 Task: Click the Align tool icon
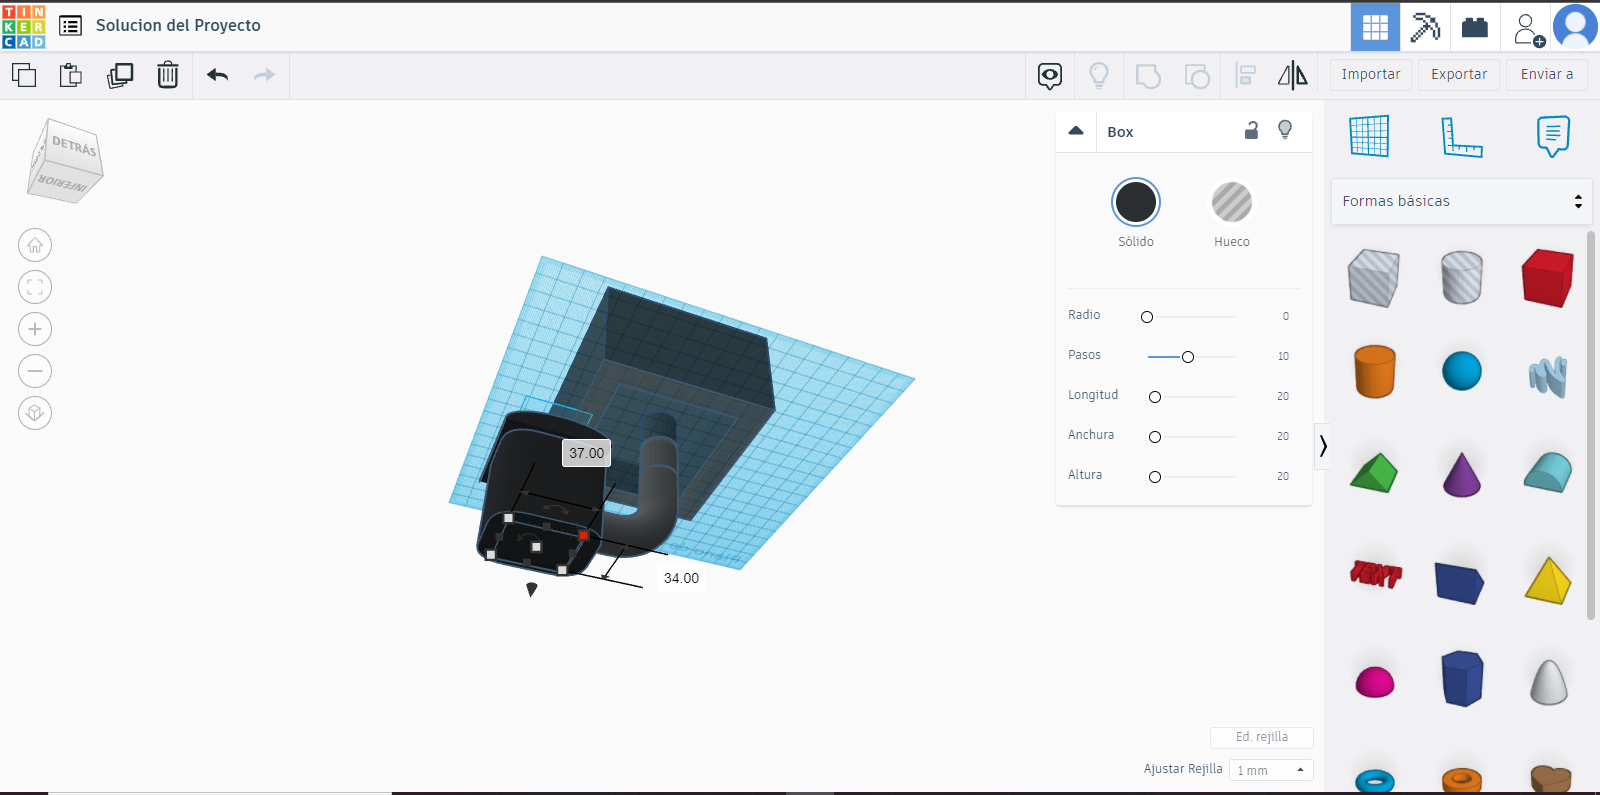point(1245,76)
